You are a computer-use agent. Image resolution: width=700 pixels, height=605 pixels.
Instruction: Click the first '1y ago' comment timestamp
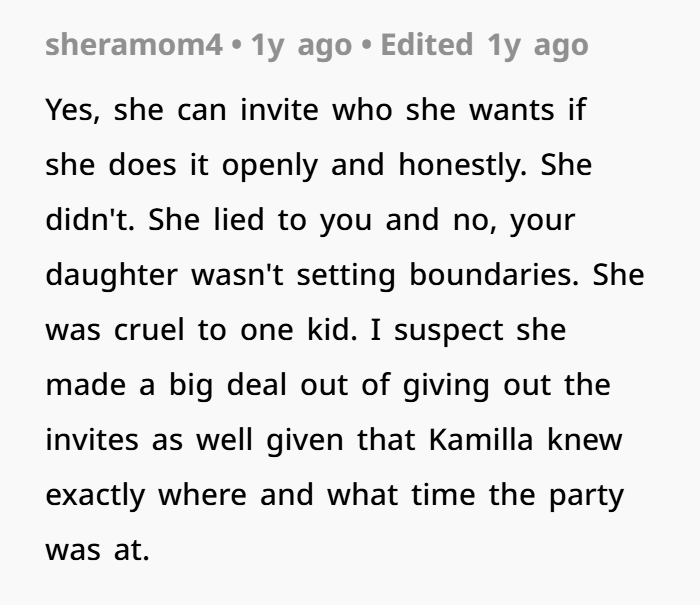coord(301,45)
